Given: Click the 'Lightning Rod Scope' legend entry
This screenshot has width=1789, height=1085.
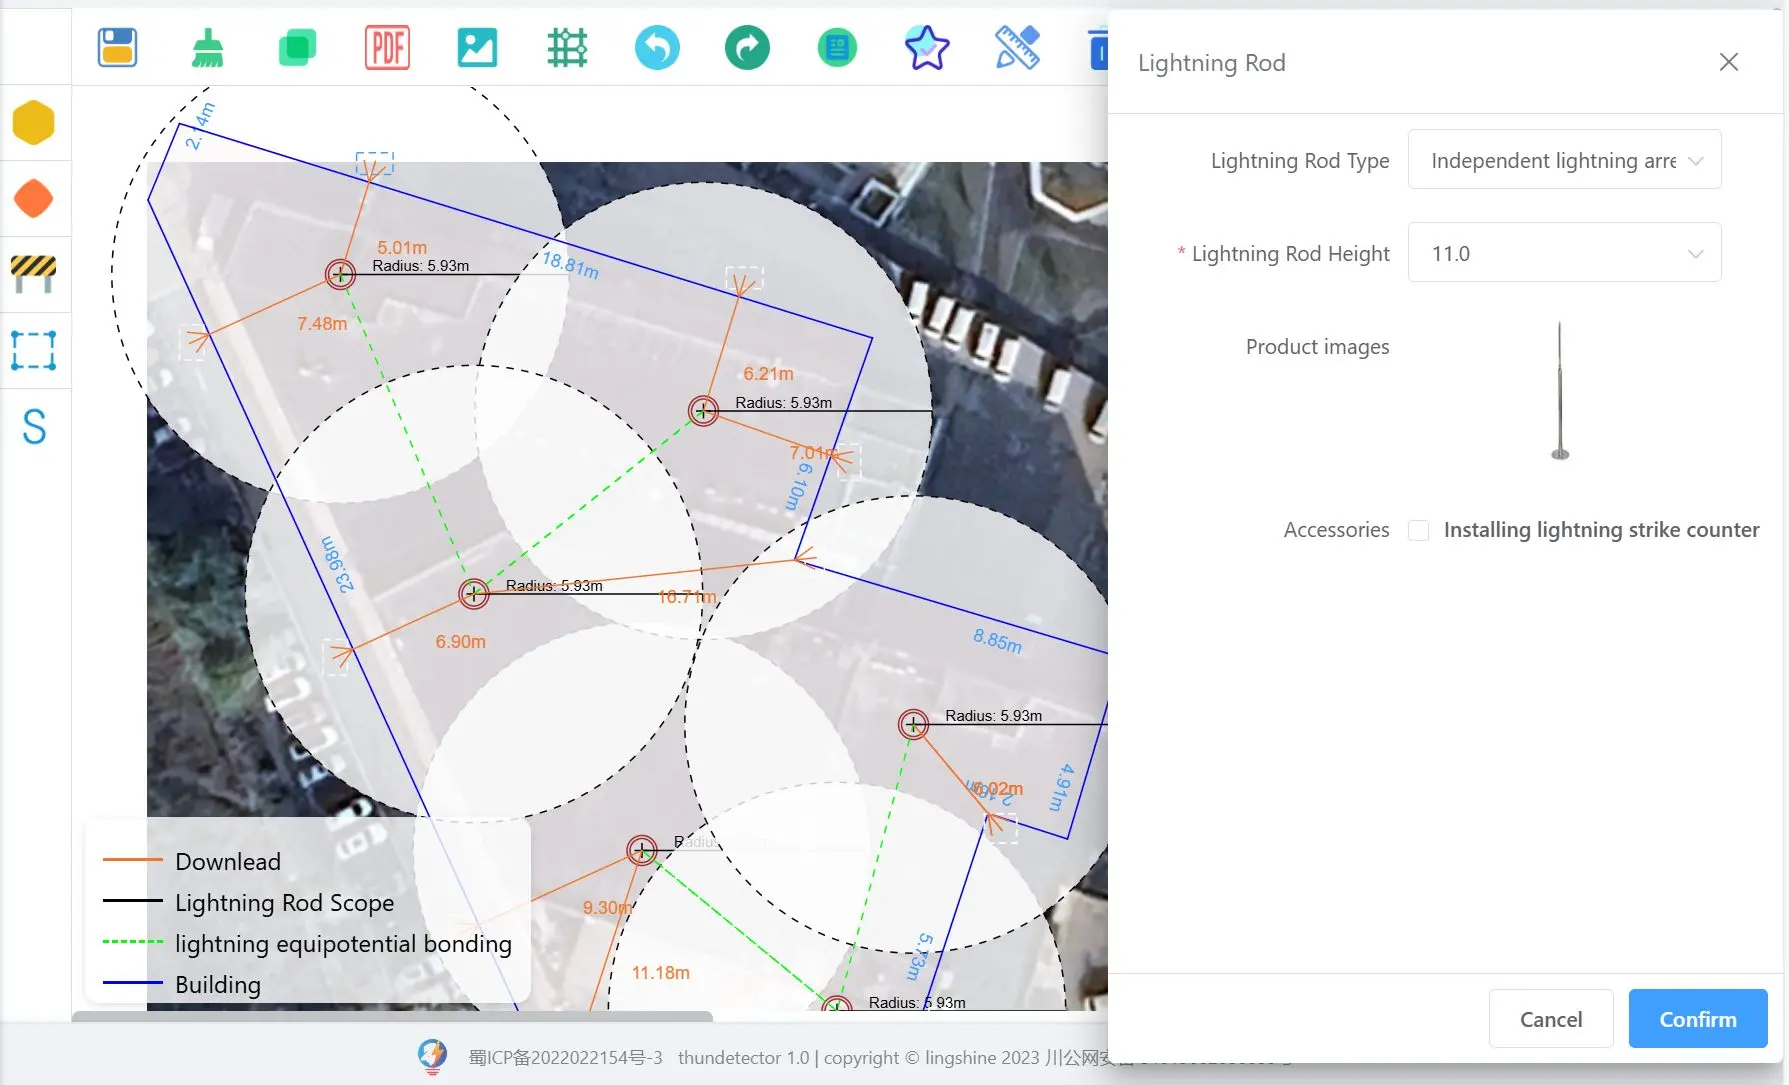Looking at the screenshot, I should [284, 903].
